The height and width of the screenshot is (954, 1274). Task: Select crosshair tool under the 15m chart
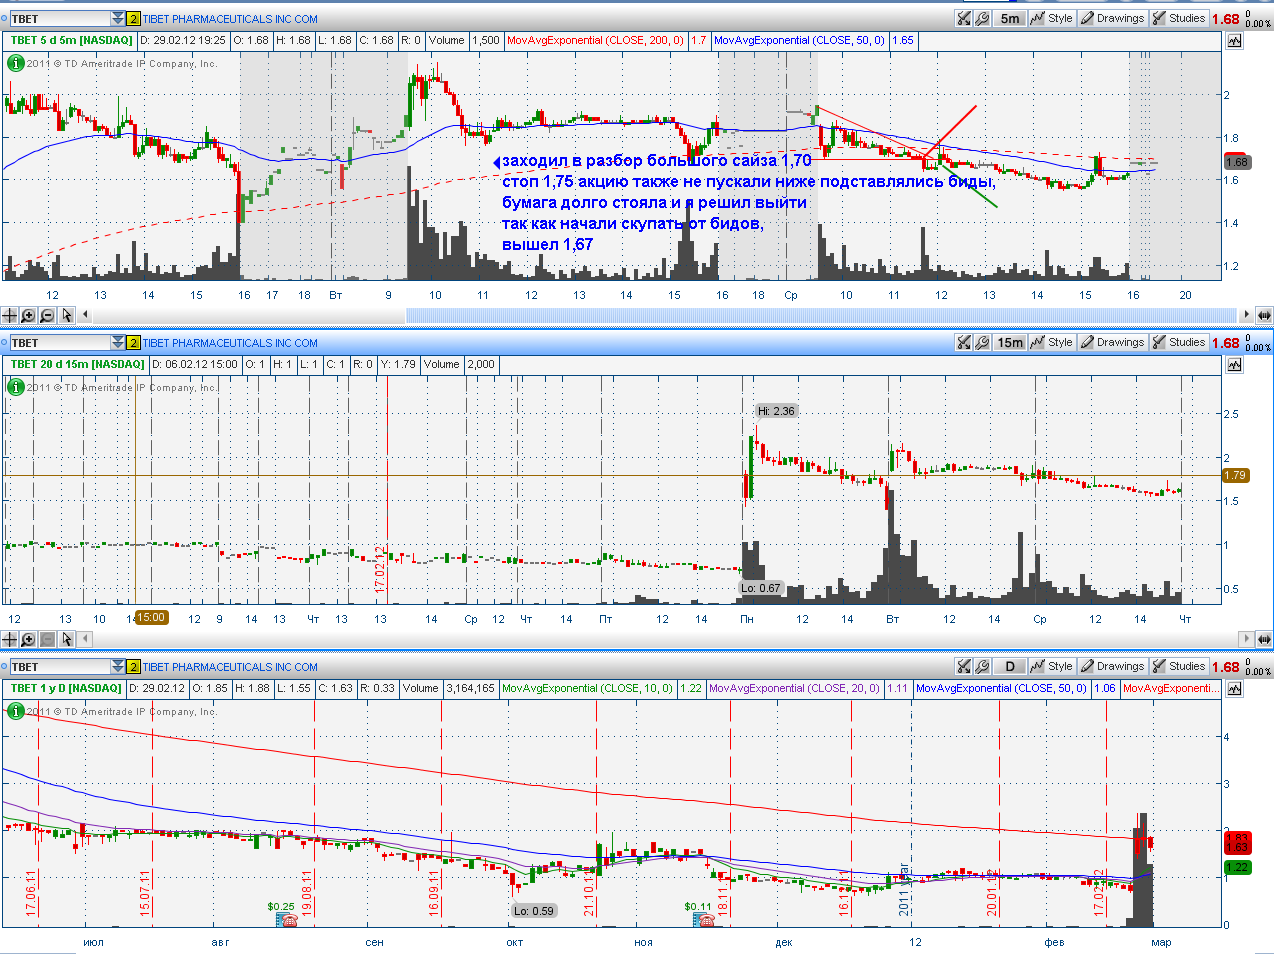10,639
